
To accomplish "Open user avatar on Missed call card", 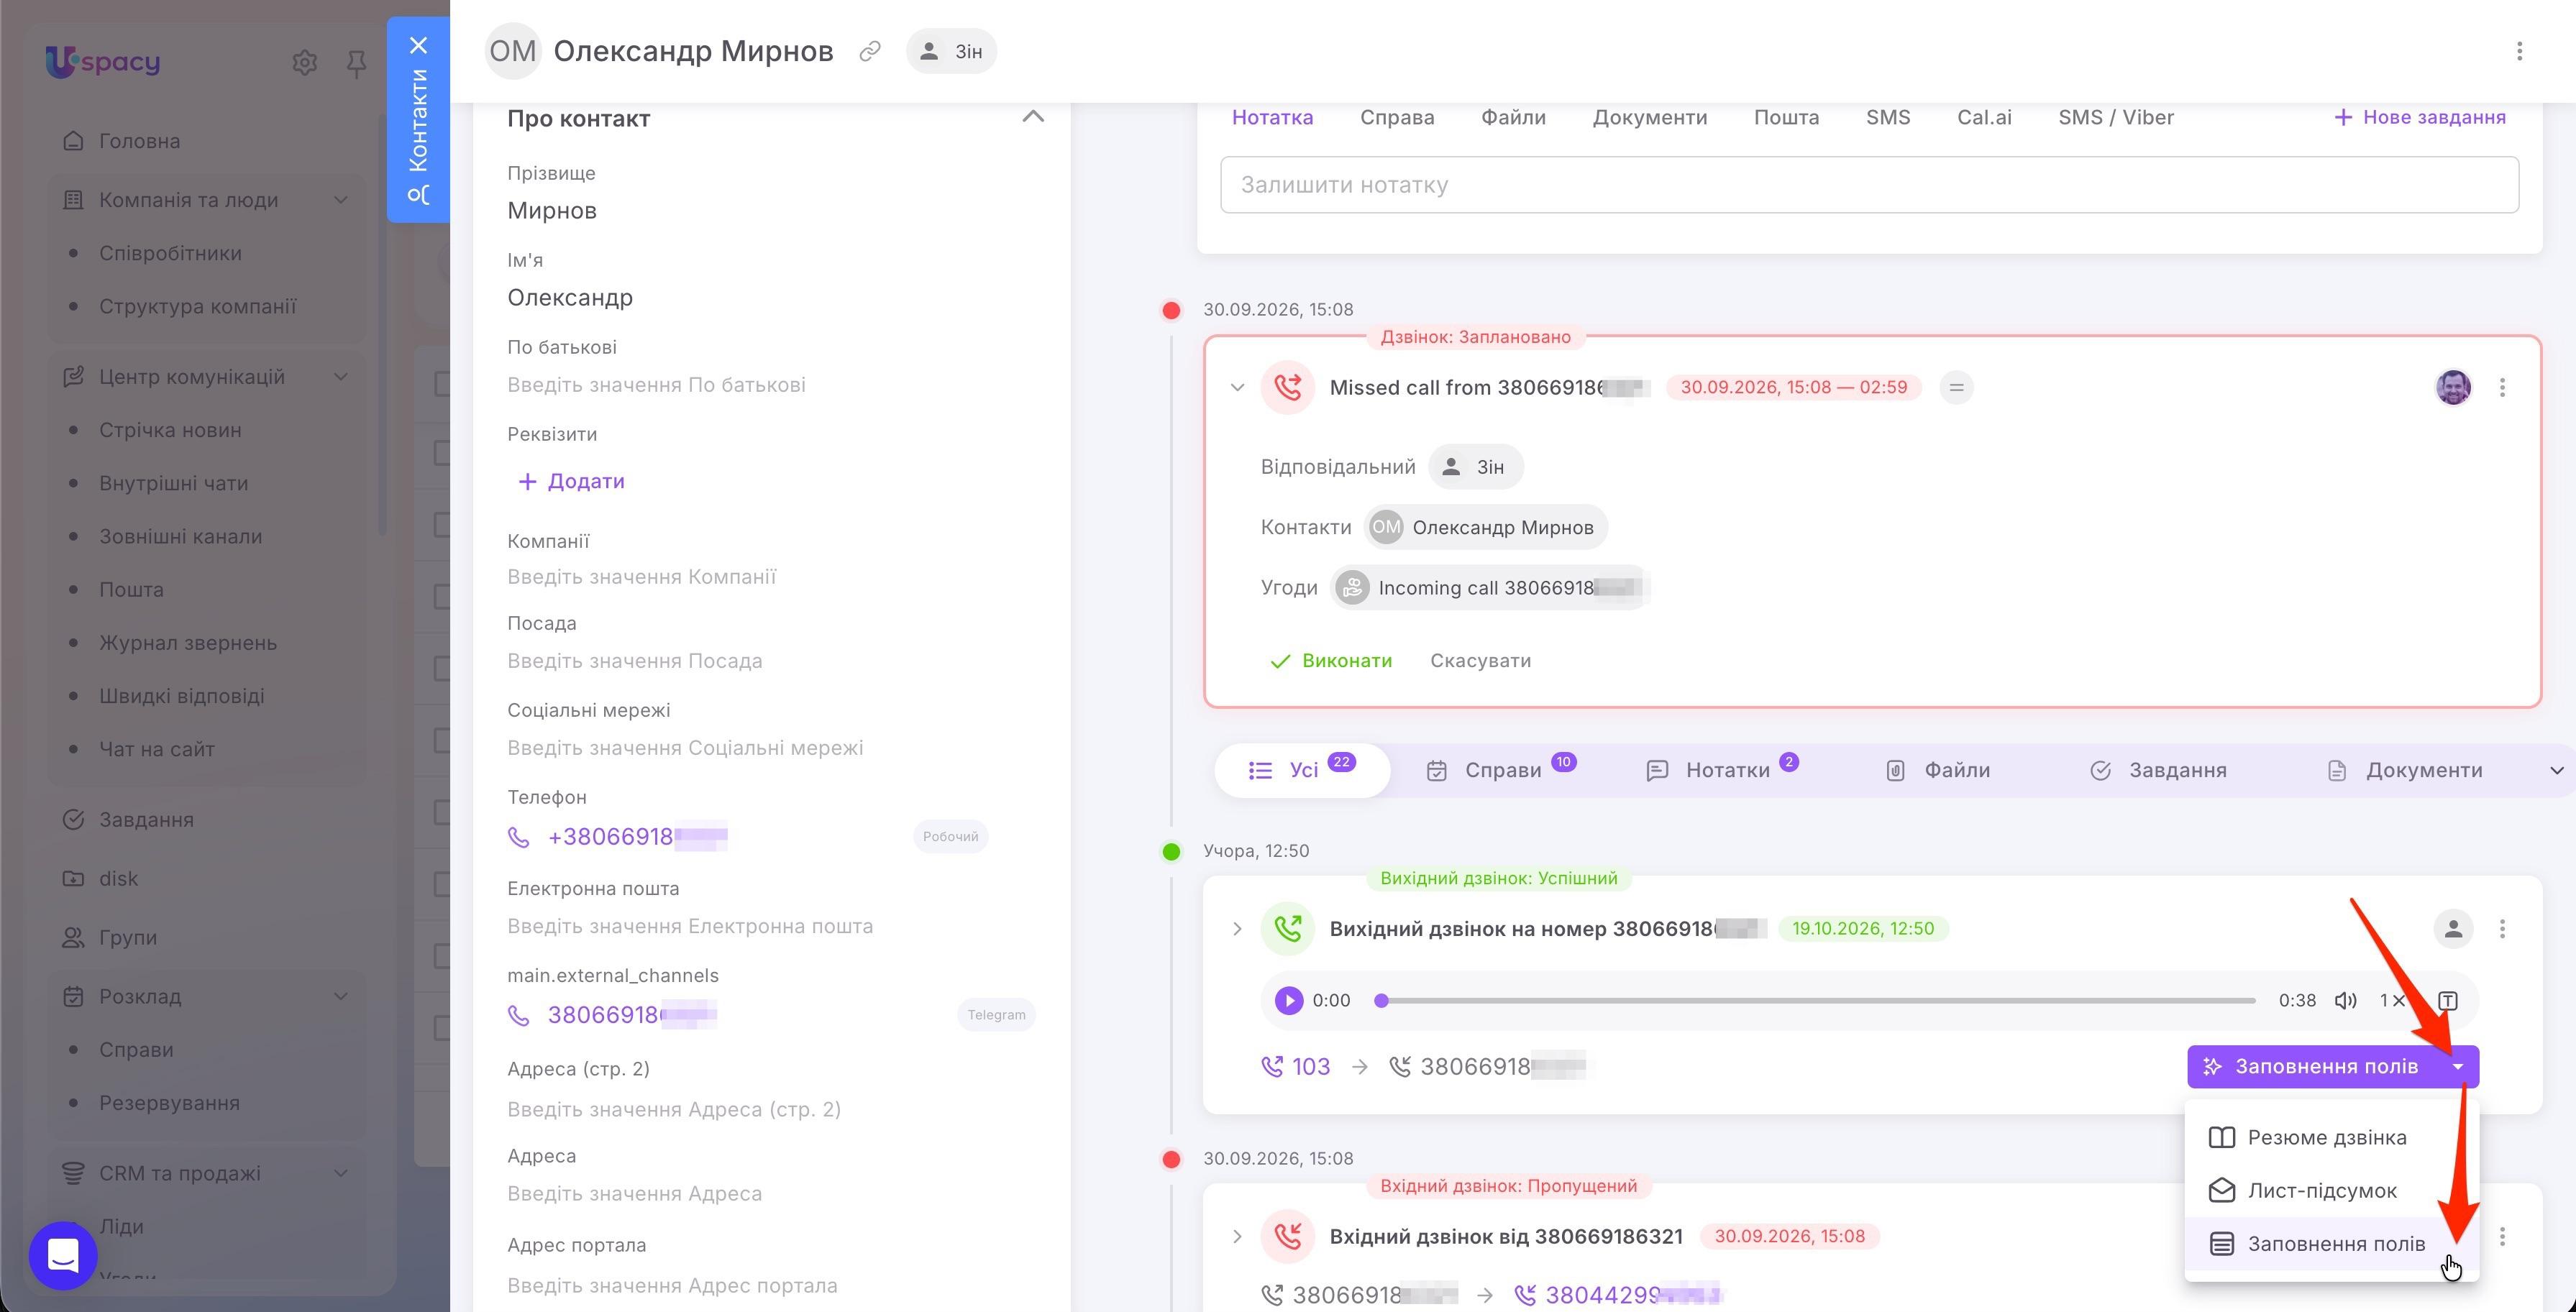I will (2453, 387).
